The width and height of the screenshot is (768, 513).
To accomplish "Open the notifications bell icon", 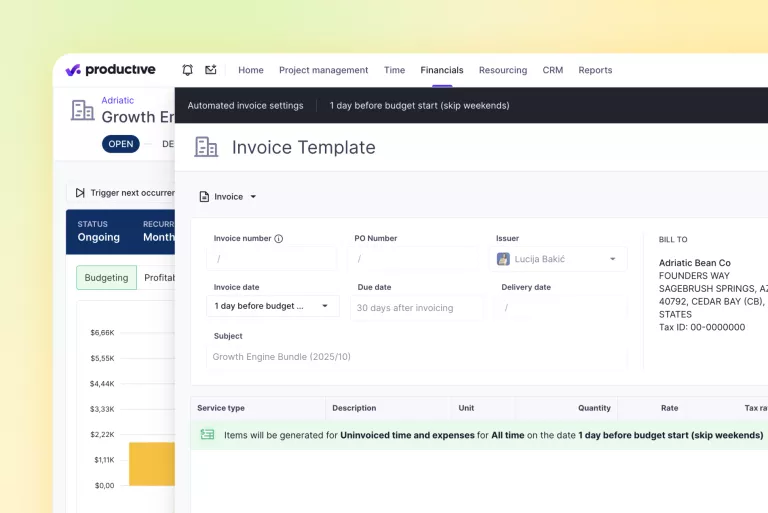I will [188, 70].
